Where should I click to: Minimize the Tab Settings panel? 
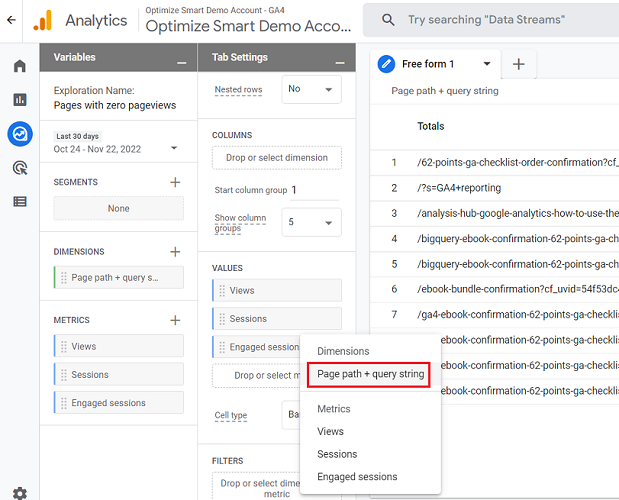(340, 63)
